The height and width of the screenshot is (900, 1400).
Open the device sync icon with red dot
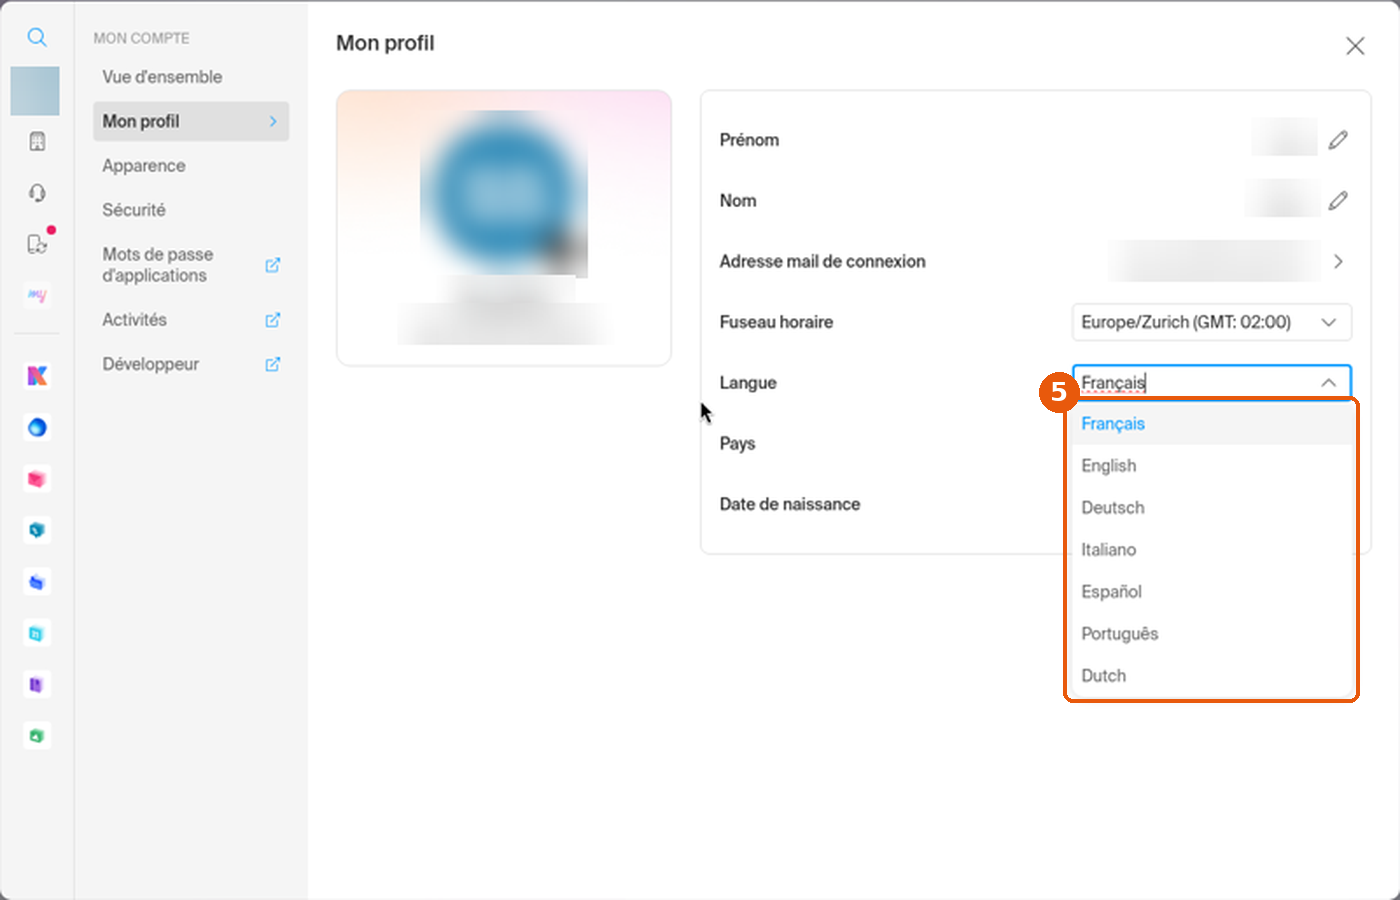[x=37, y=244]
